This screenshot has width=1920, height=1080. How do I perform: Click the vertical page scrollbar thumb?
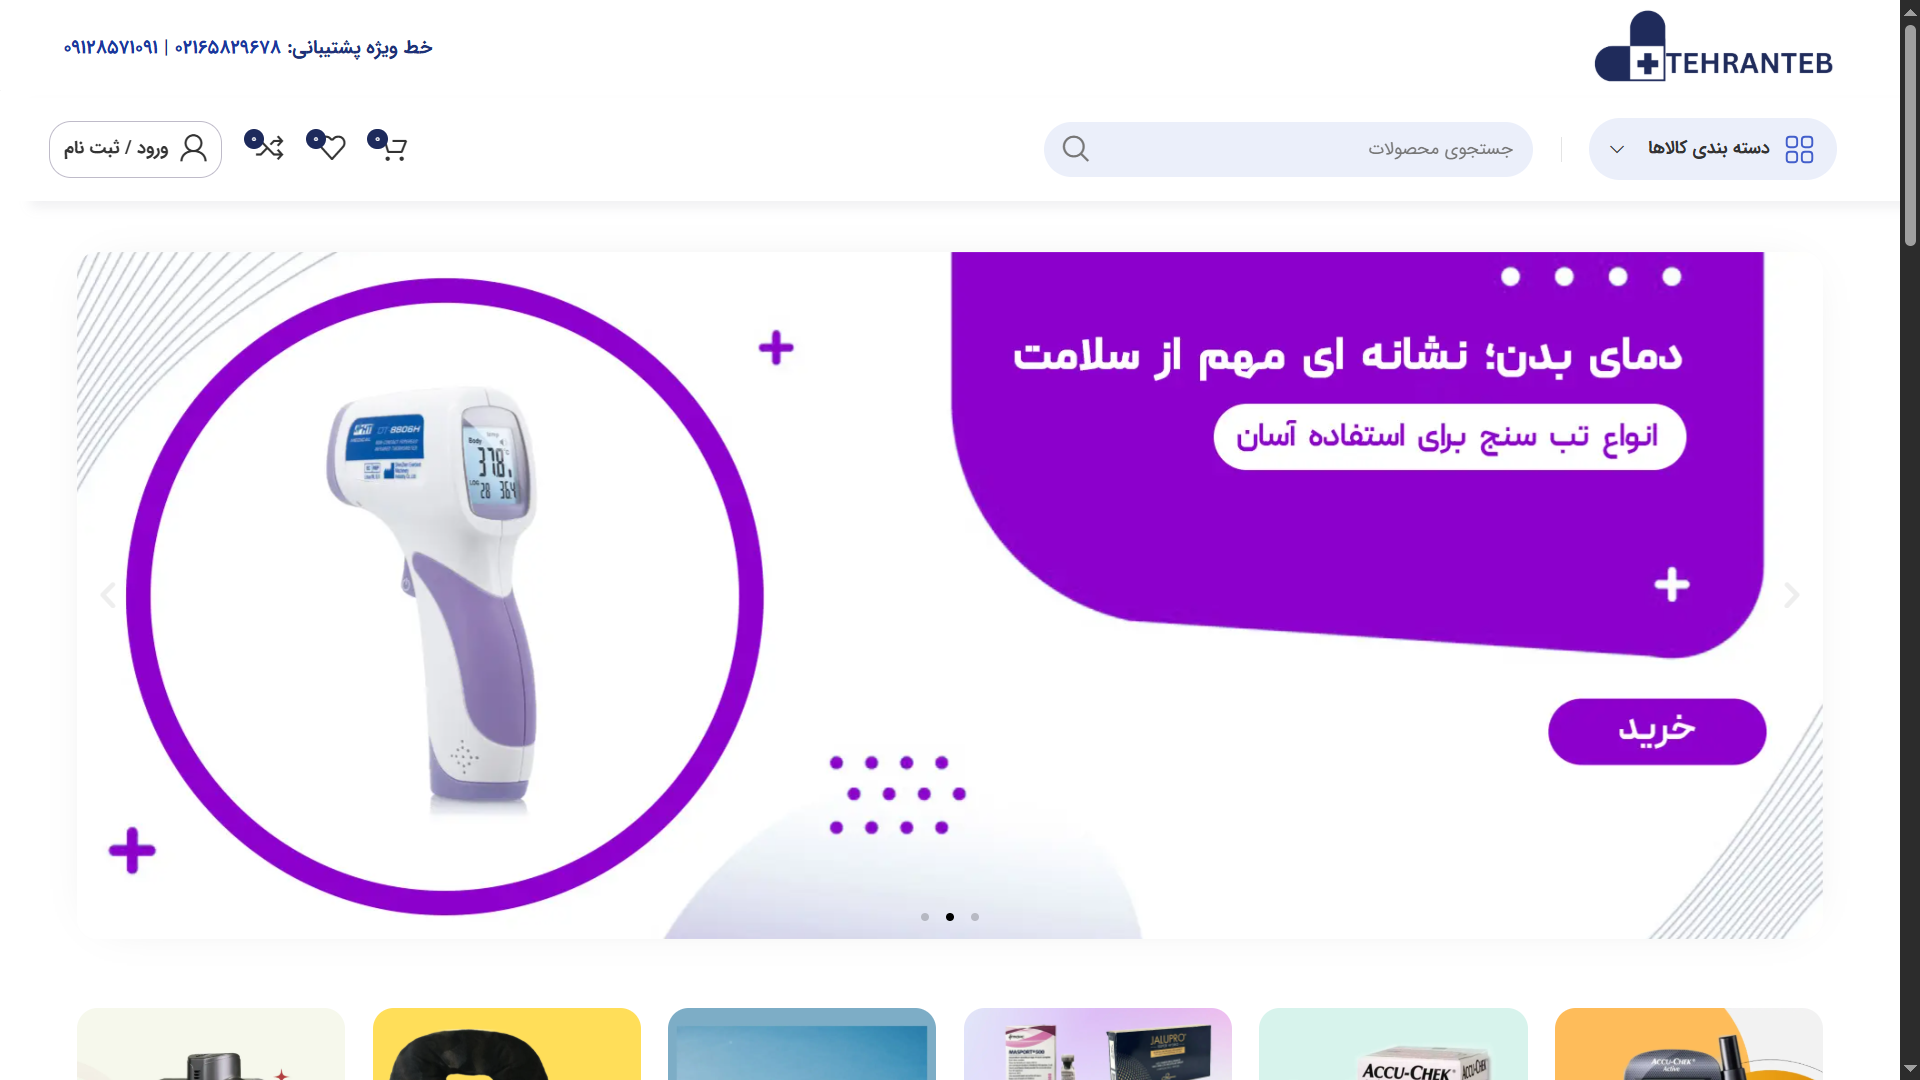click(x=1910, y=135)
